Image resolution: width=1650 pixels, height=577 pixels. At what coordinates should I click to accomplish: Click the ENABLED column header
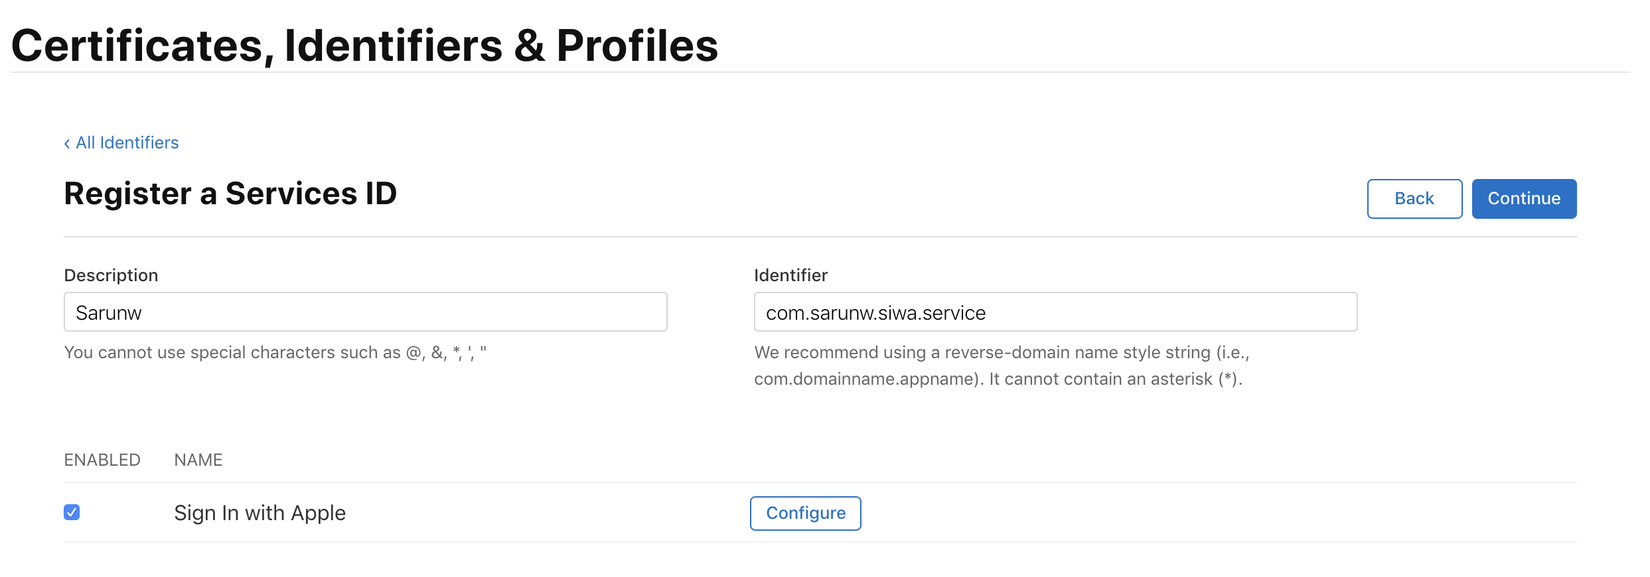coord(102,459)
